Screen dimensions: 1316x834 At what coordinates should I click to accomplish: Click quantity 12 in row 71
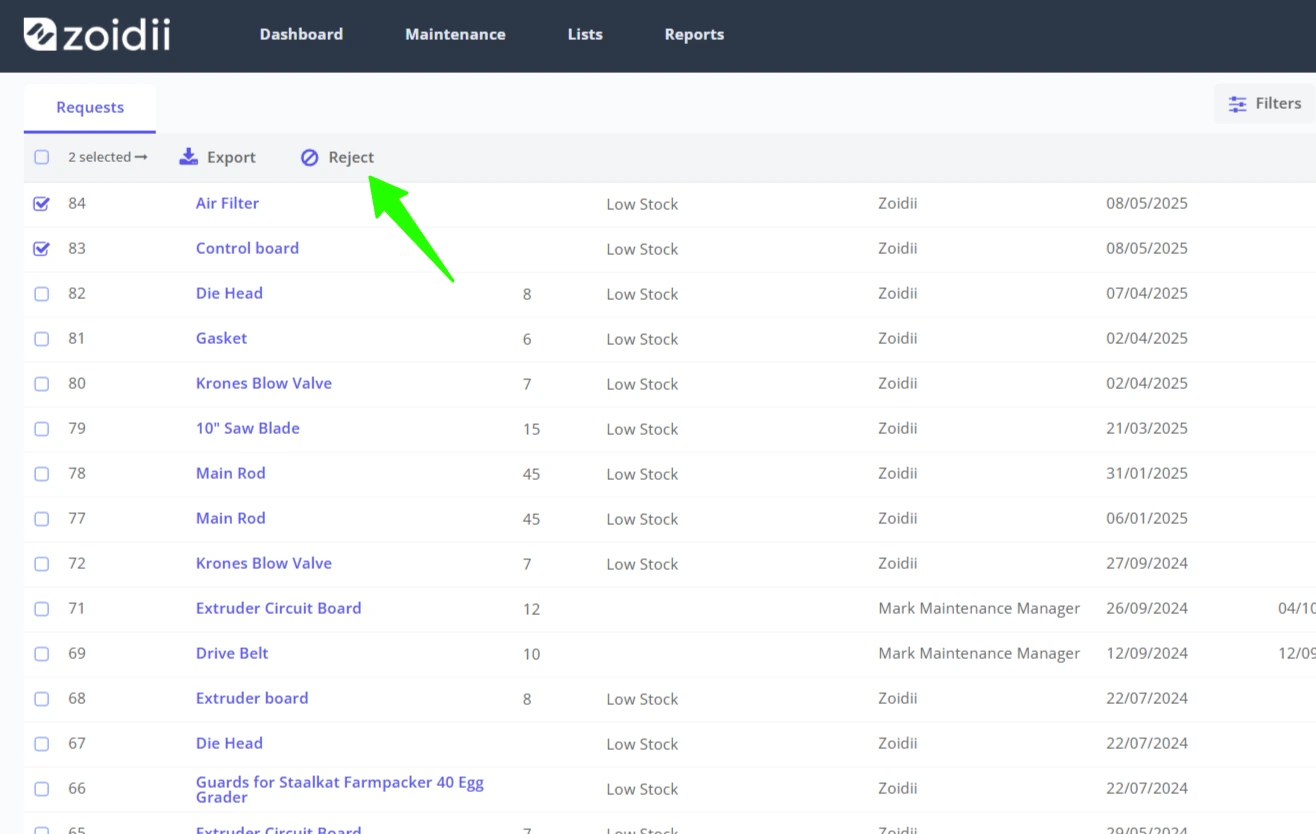(x=531, y=609)
